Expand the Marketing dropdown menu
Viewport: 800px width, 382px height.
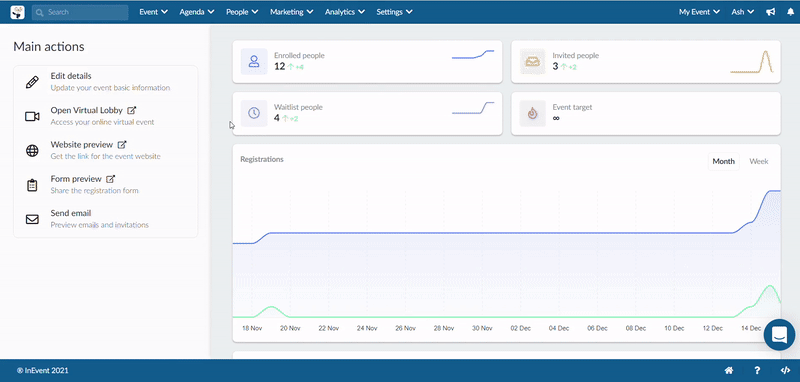coord(292,12)
